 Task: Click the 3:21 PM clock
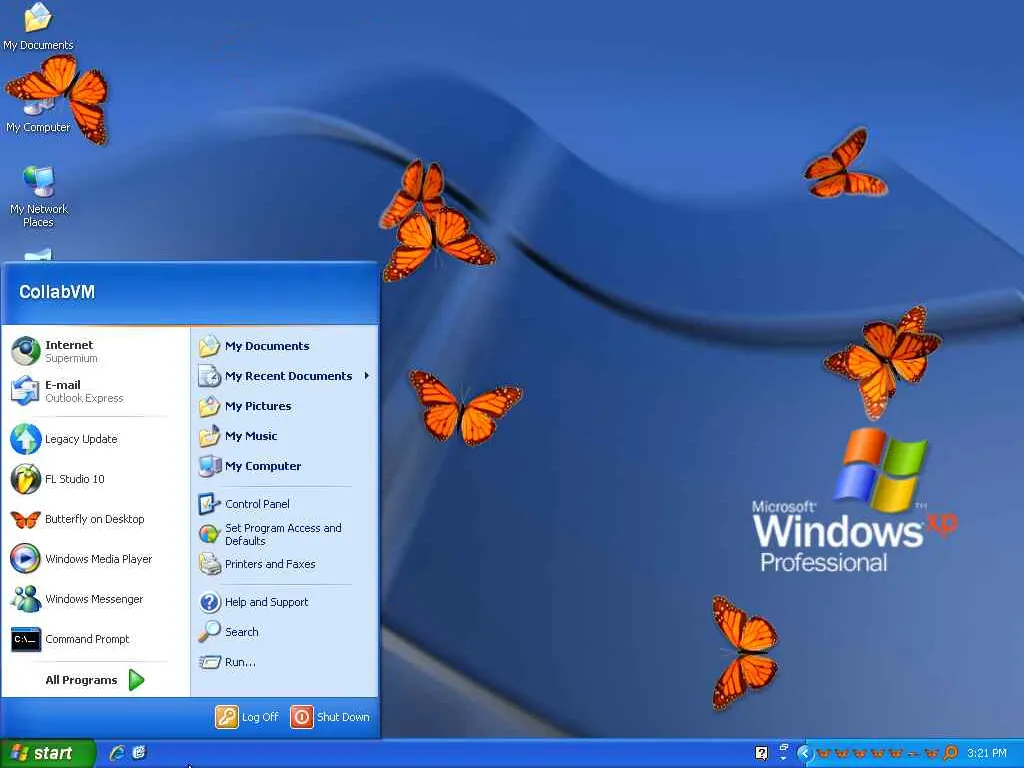click(987, 753)
